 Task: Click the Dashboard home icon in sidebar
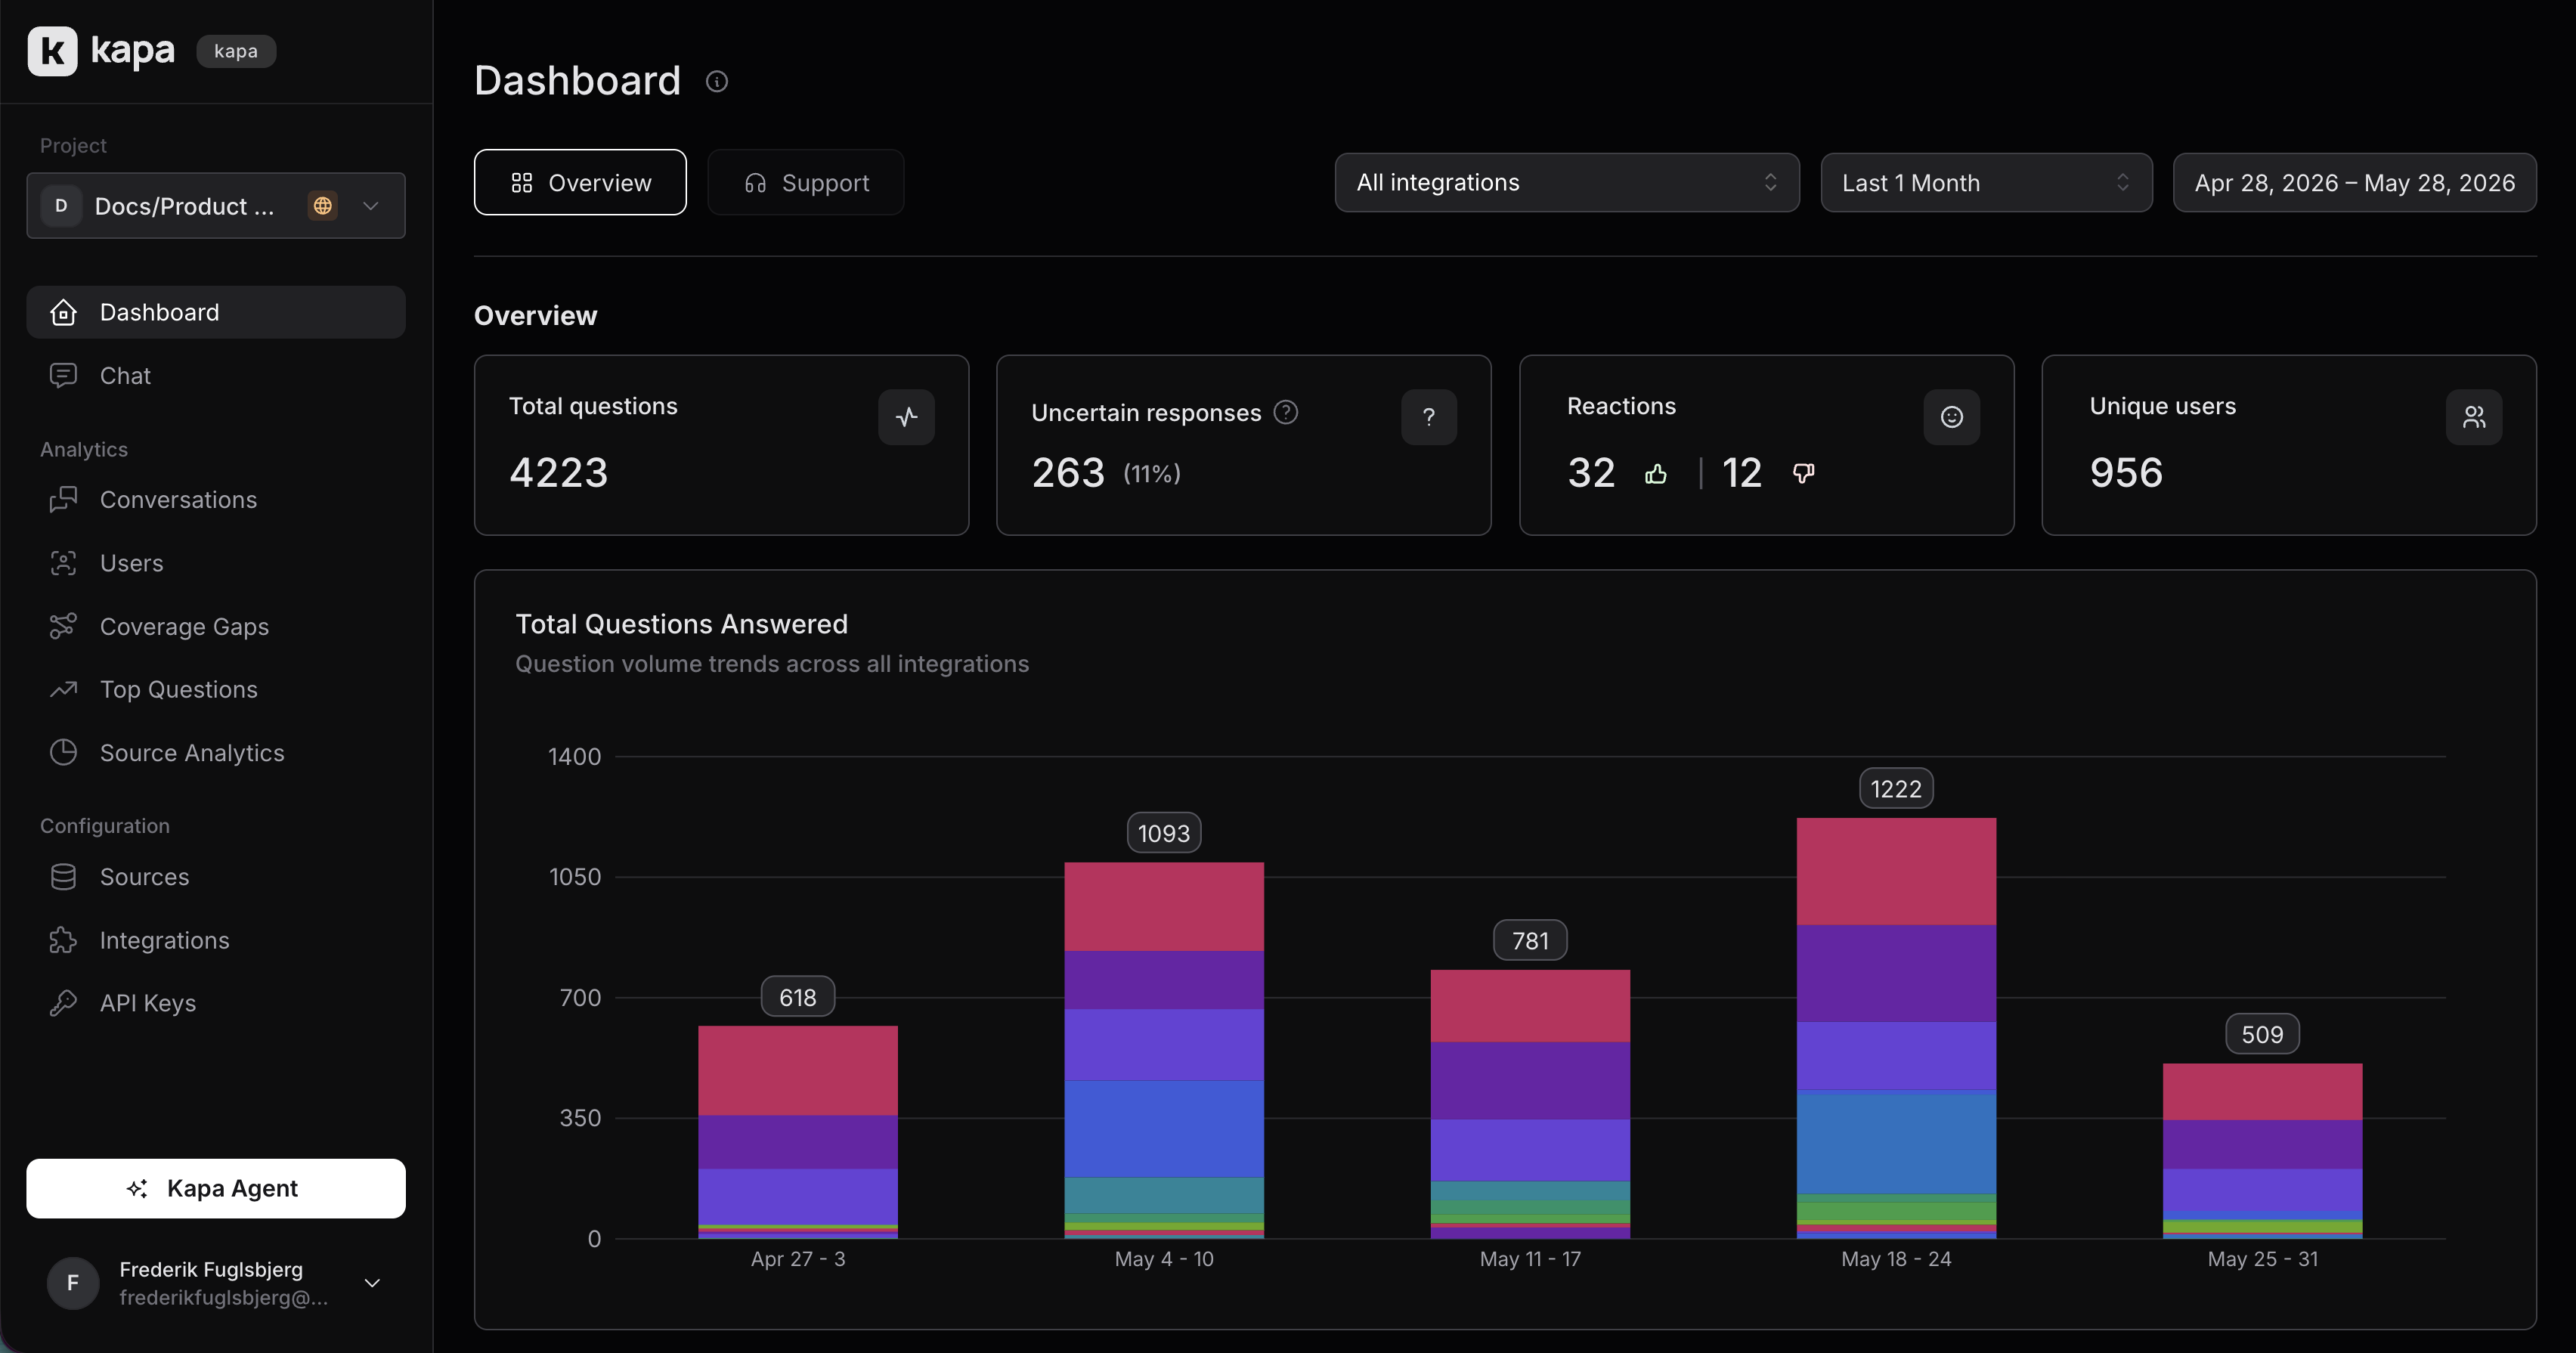pos(63,312)
